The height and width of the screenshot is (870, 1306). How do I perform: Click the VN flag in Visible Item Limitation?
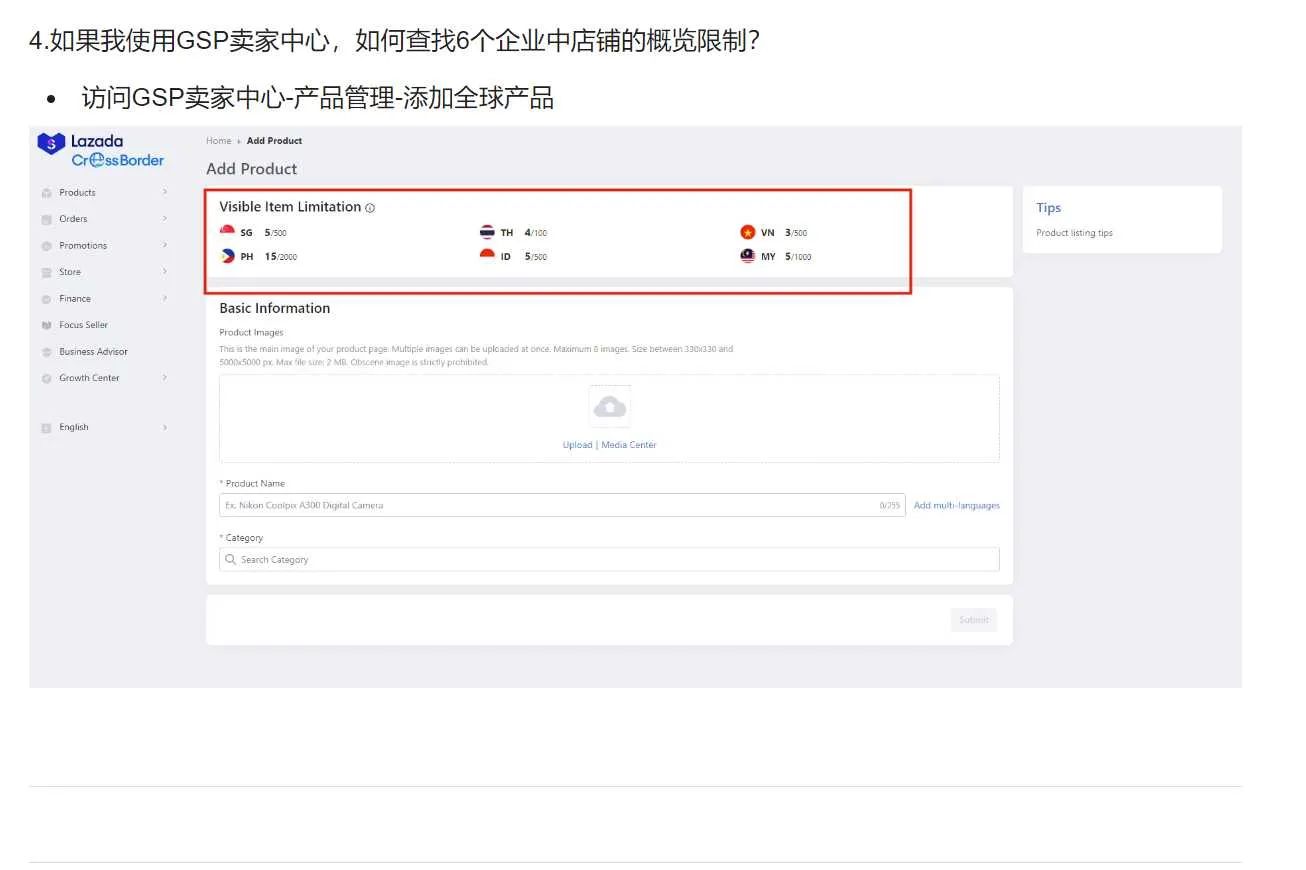click(748, 231)
